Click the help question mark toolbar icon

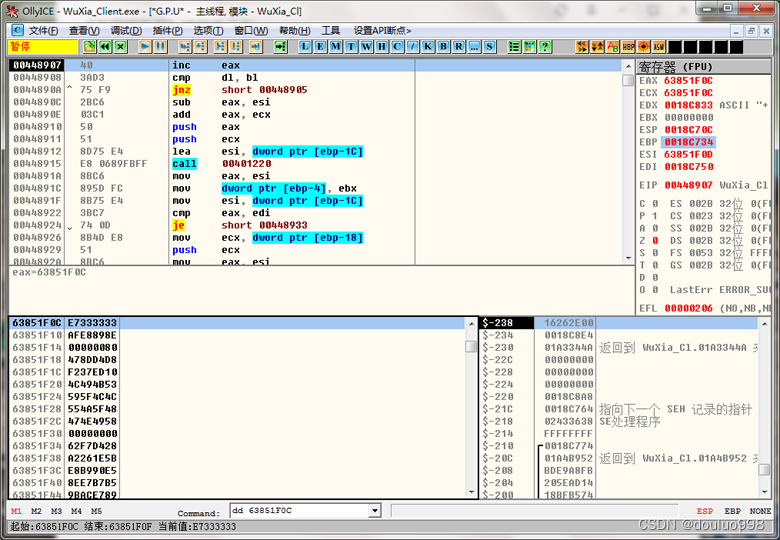click(545, 47)
